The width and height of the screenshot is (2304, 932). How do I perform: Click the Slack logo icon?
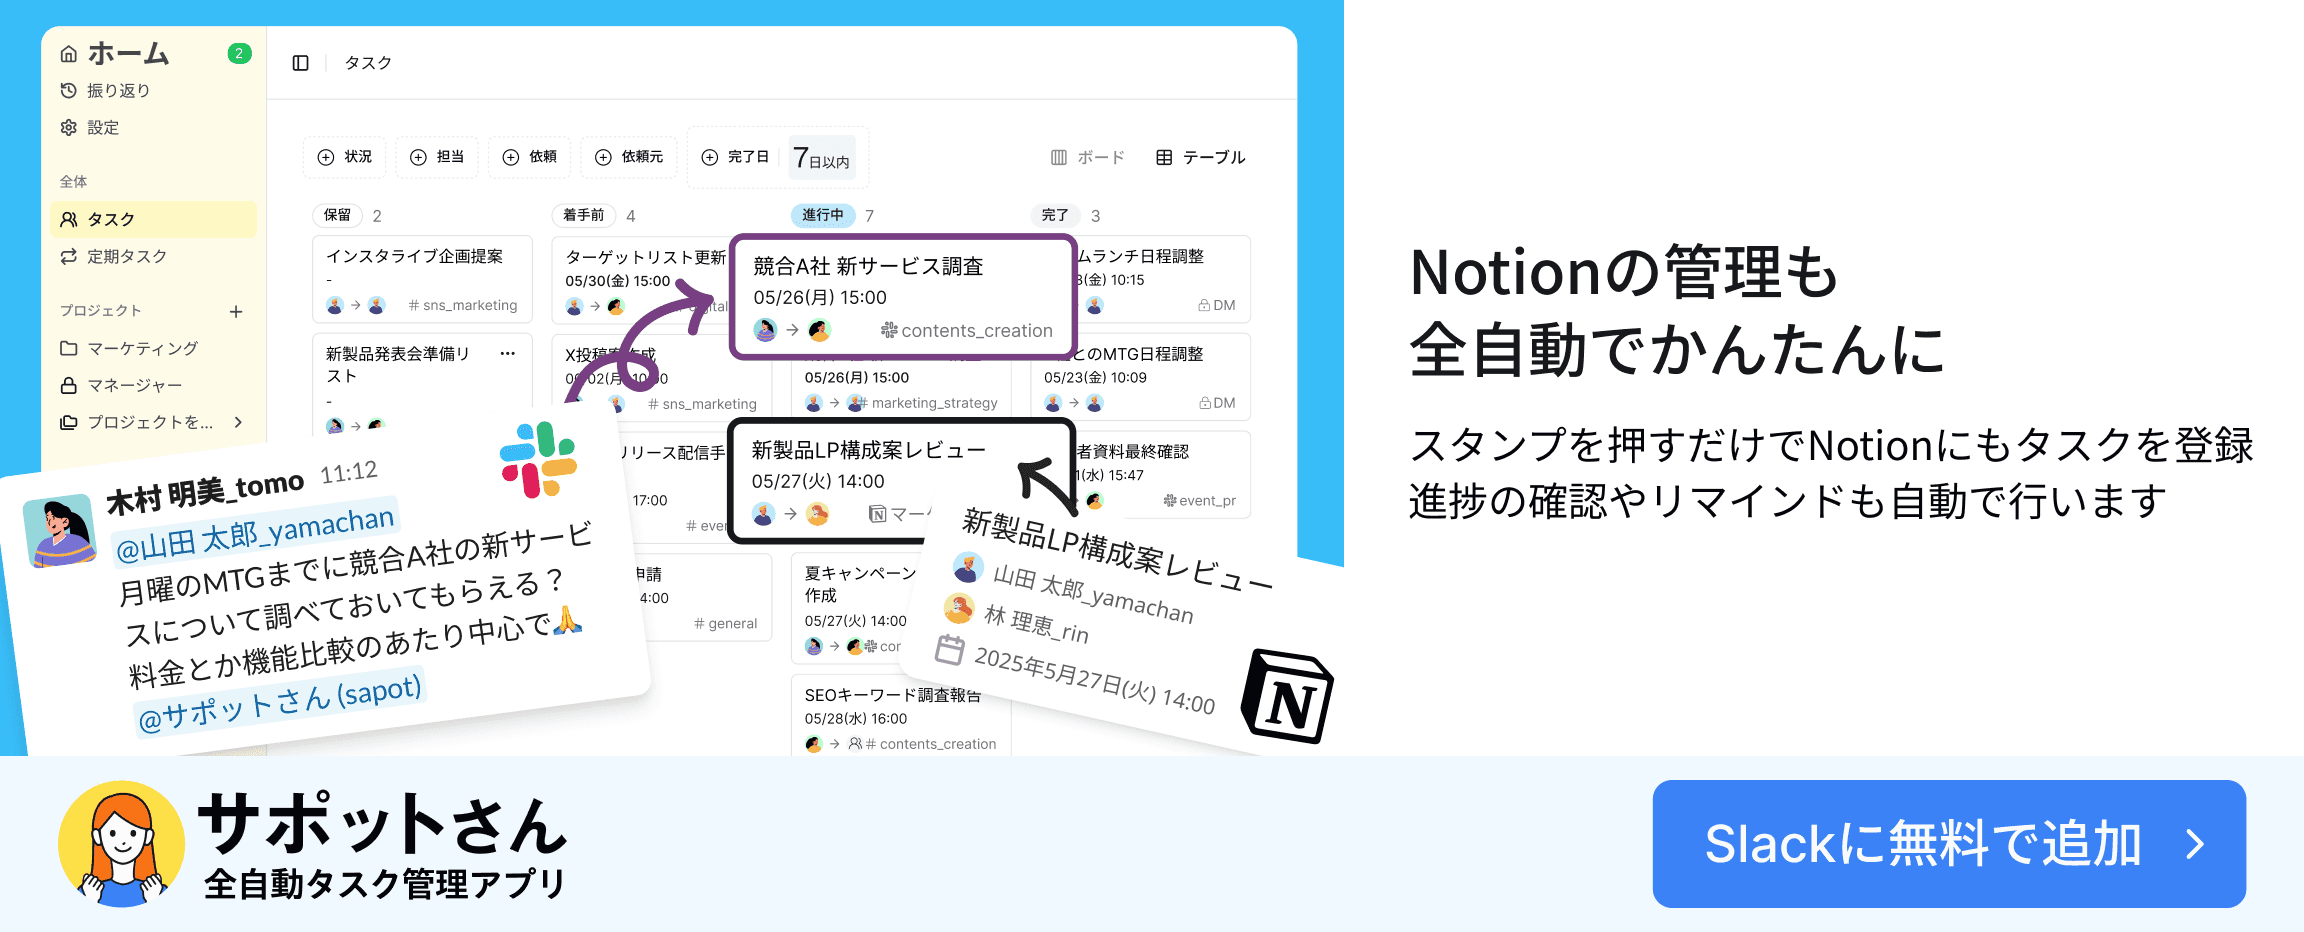[538, 460]
